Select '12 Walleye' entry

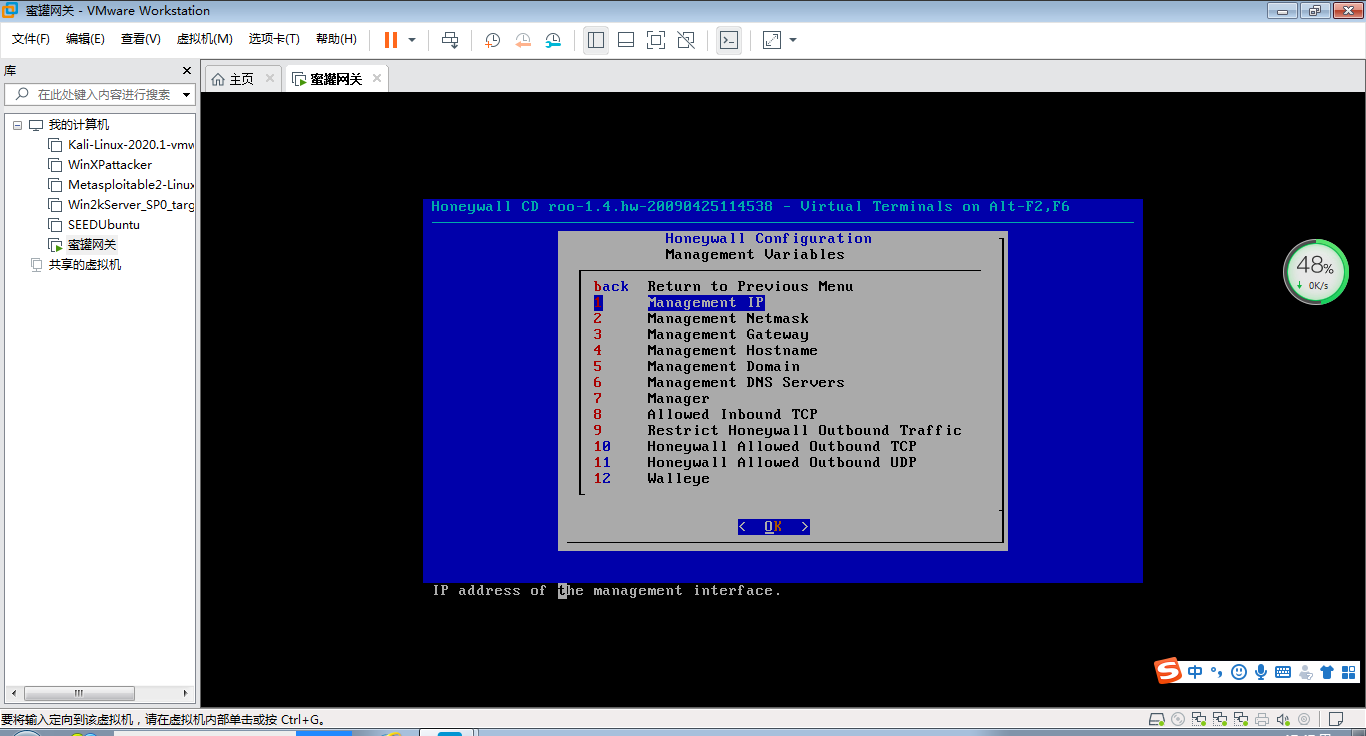[652, 478]
